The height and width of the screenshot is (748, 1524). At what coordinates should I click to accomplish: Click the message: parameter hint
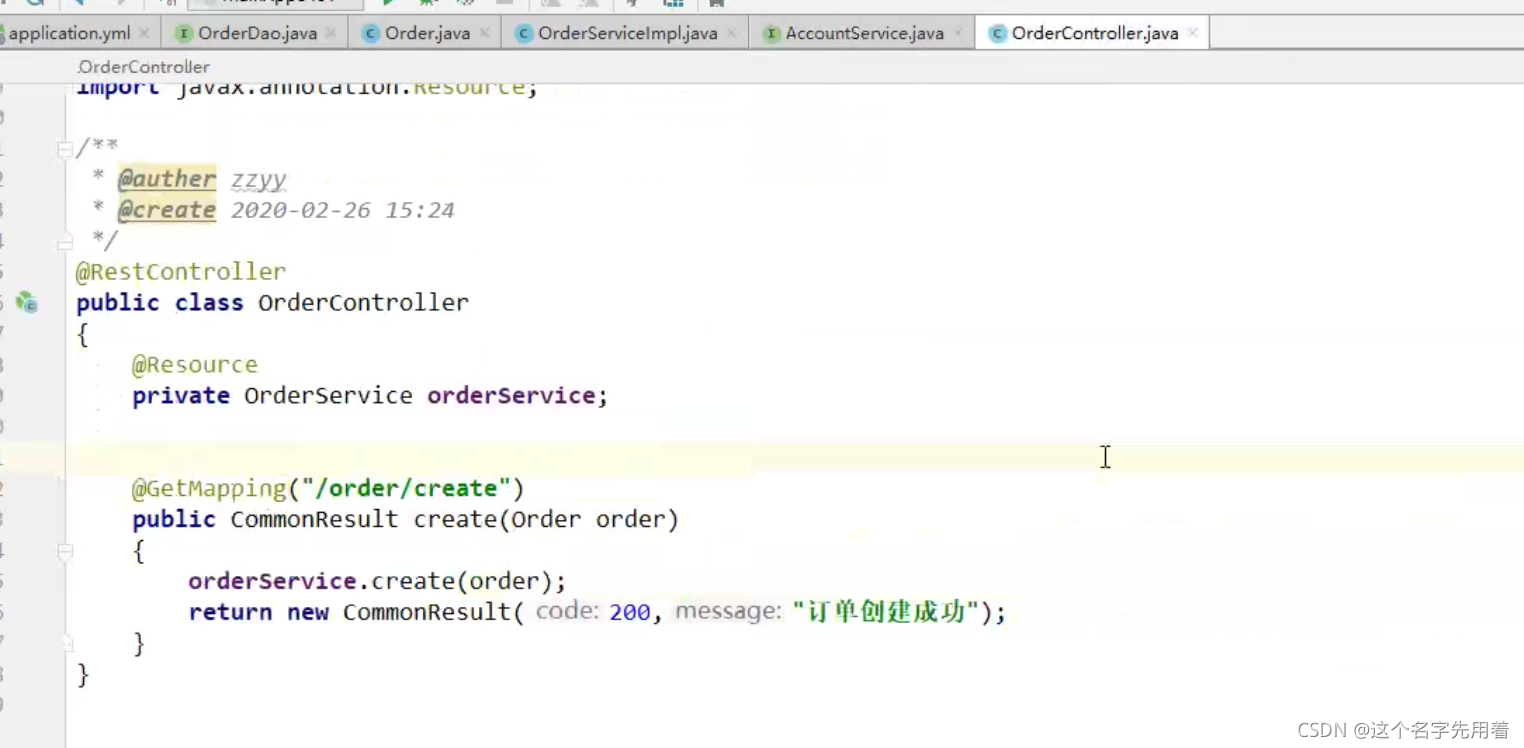coord(729,611)
